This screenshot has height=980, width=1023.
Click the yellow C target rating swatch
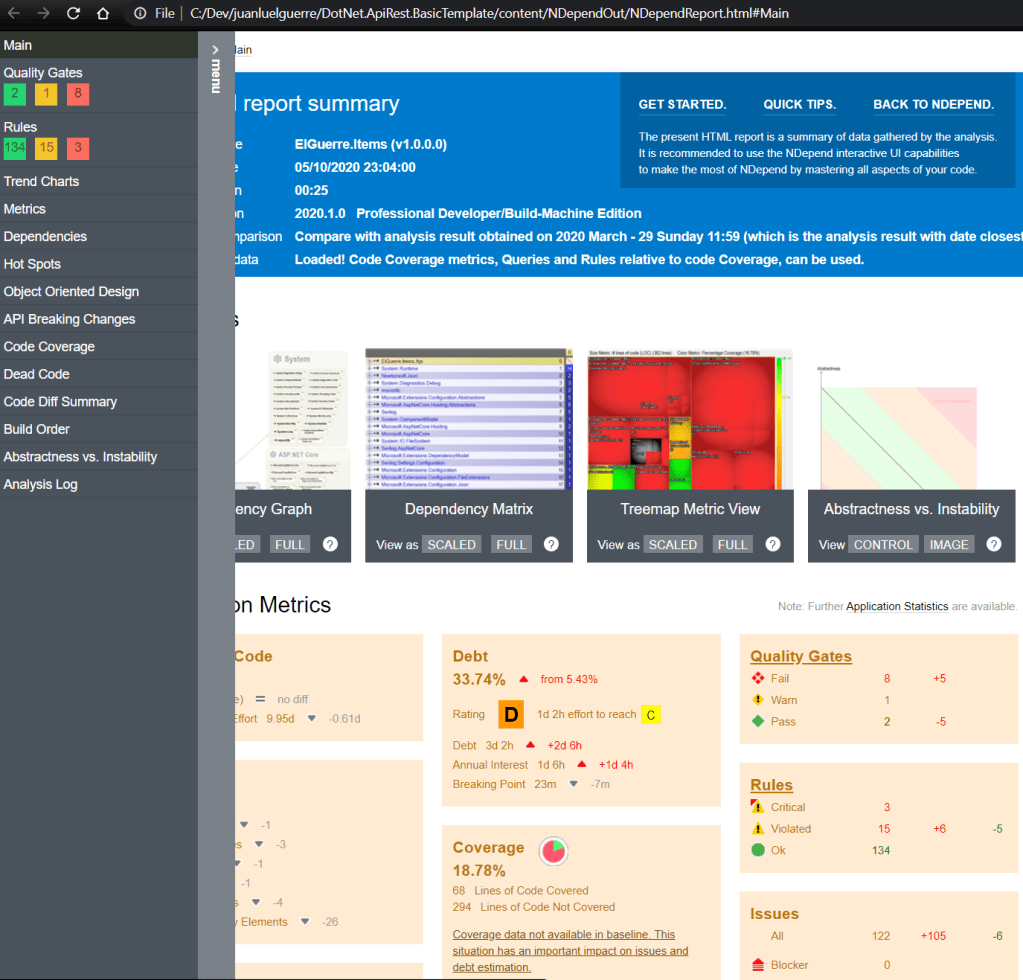click(x=650, y=714)
